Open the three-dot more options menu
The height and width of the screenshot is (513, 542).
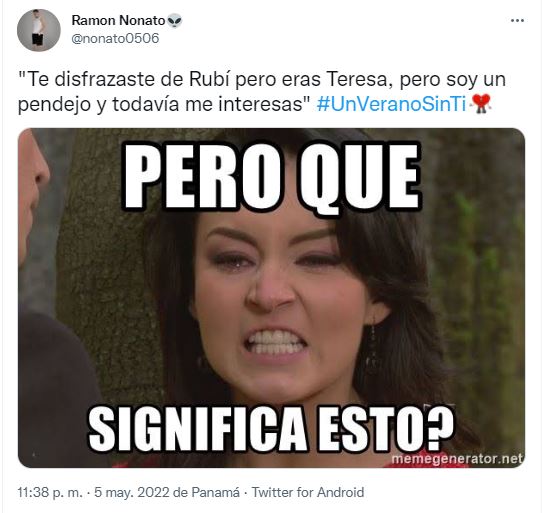click(x=517, y=21)
